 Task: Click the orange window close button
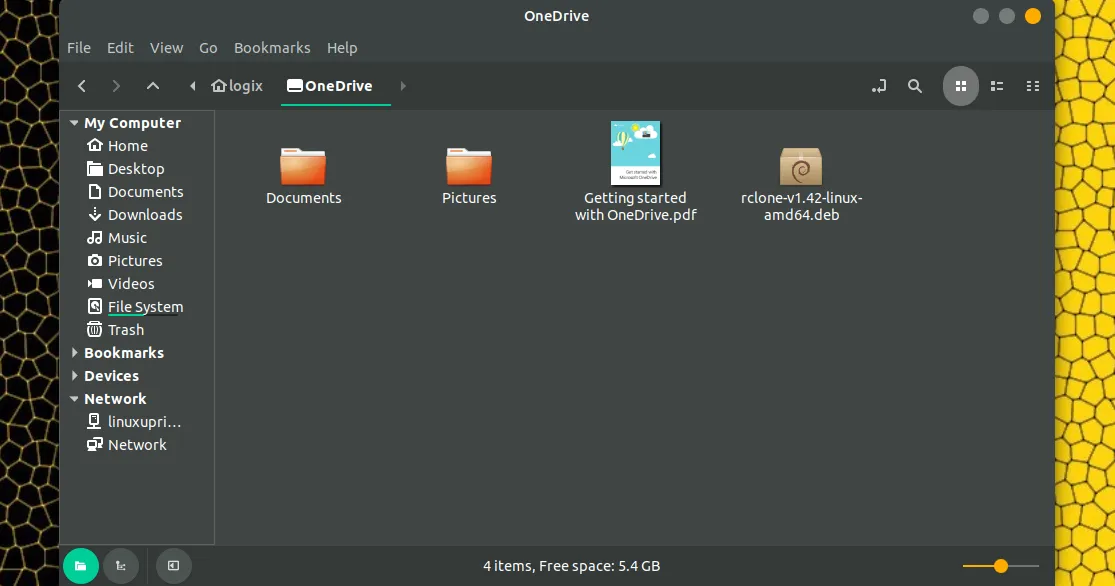point(1033,16)
